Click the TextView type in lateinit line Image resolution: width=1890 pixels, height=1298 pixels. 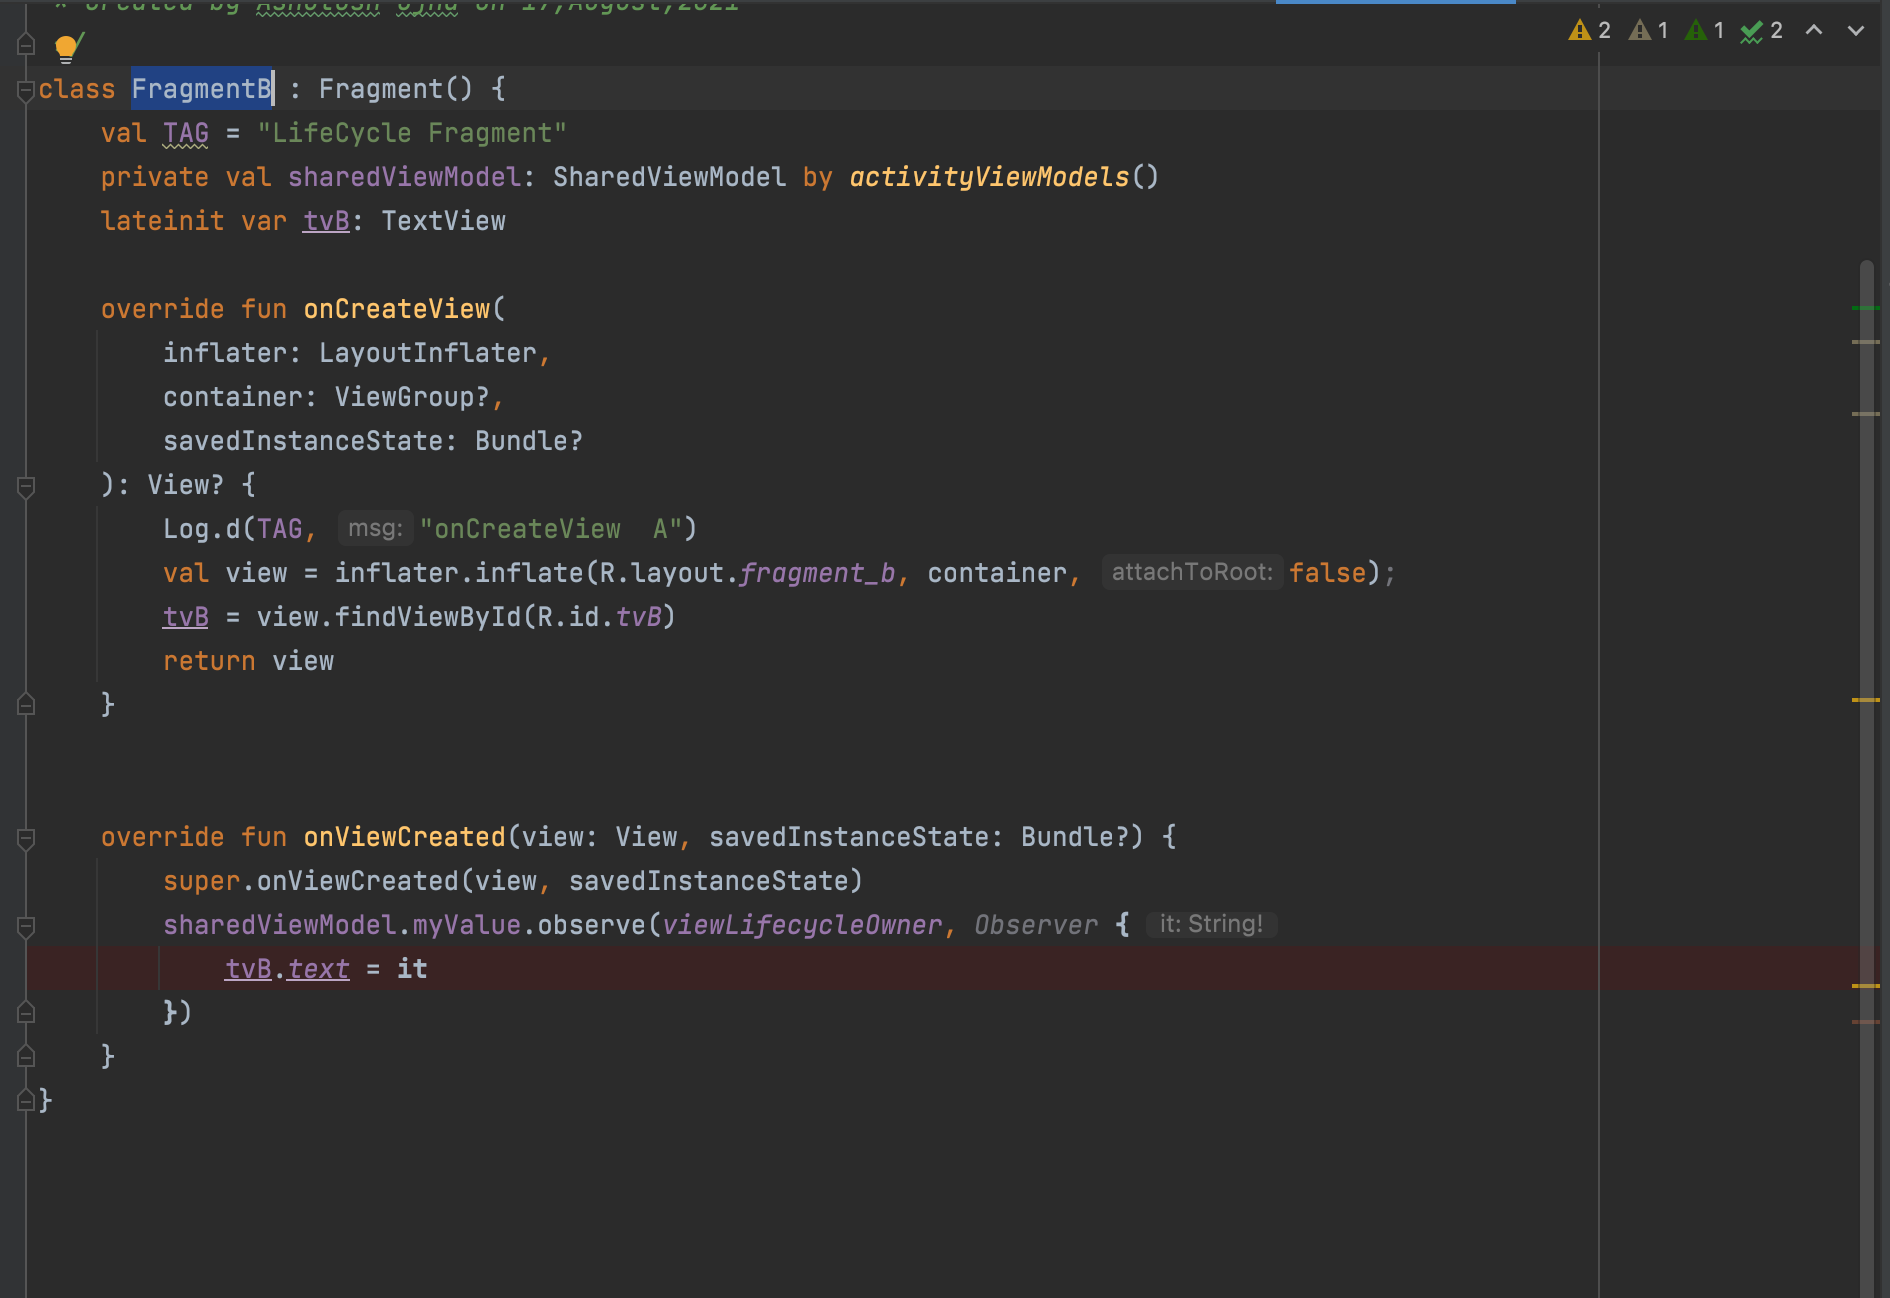[x=443, y=221]
